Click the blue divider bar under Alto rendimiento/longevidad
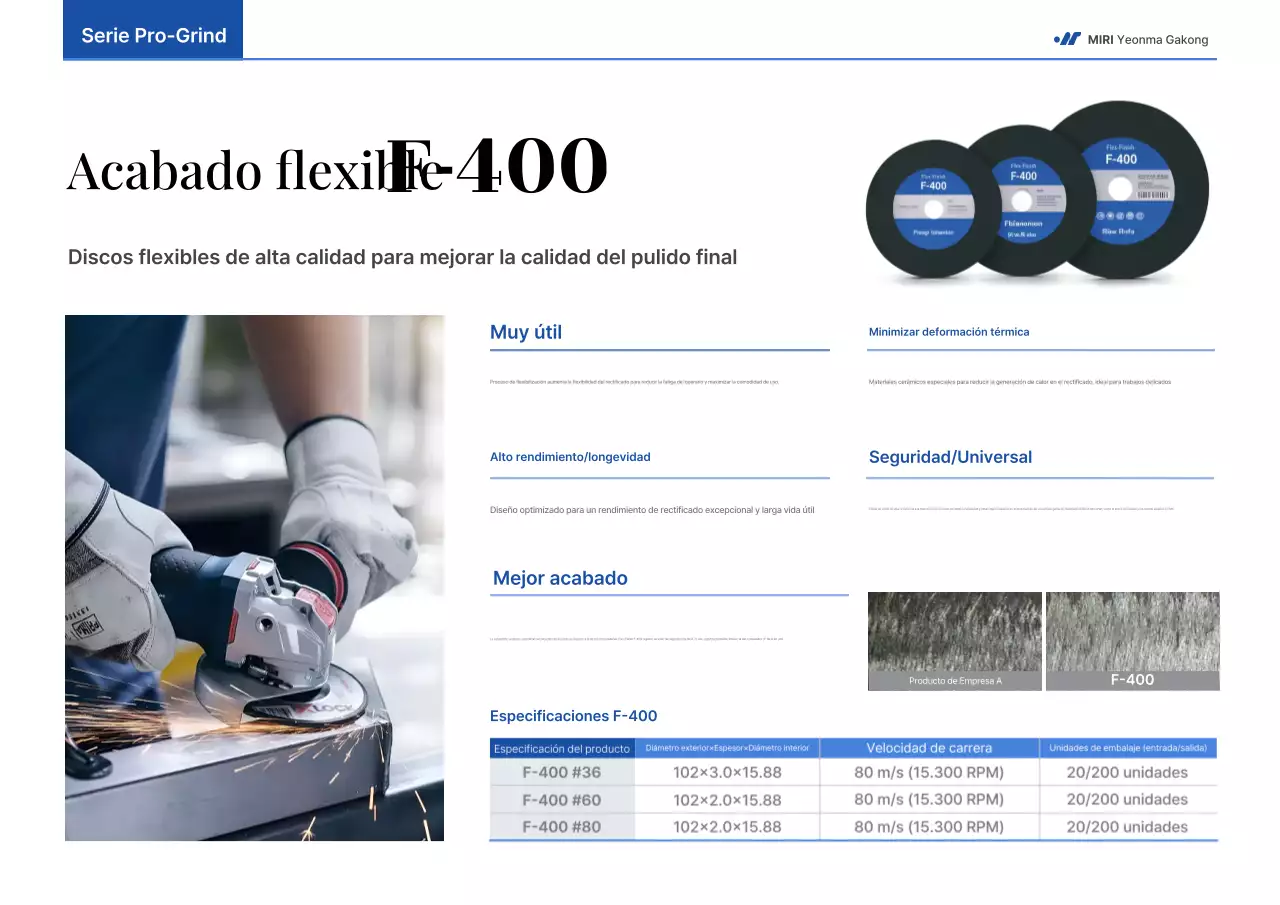This screenshot has width=1280, height=905. coord(660,478)
